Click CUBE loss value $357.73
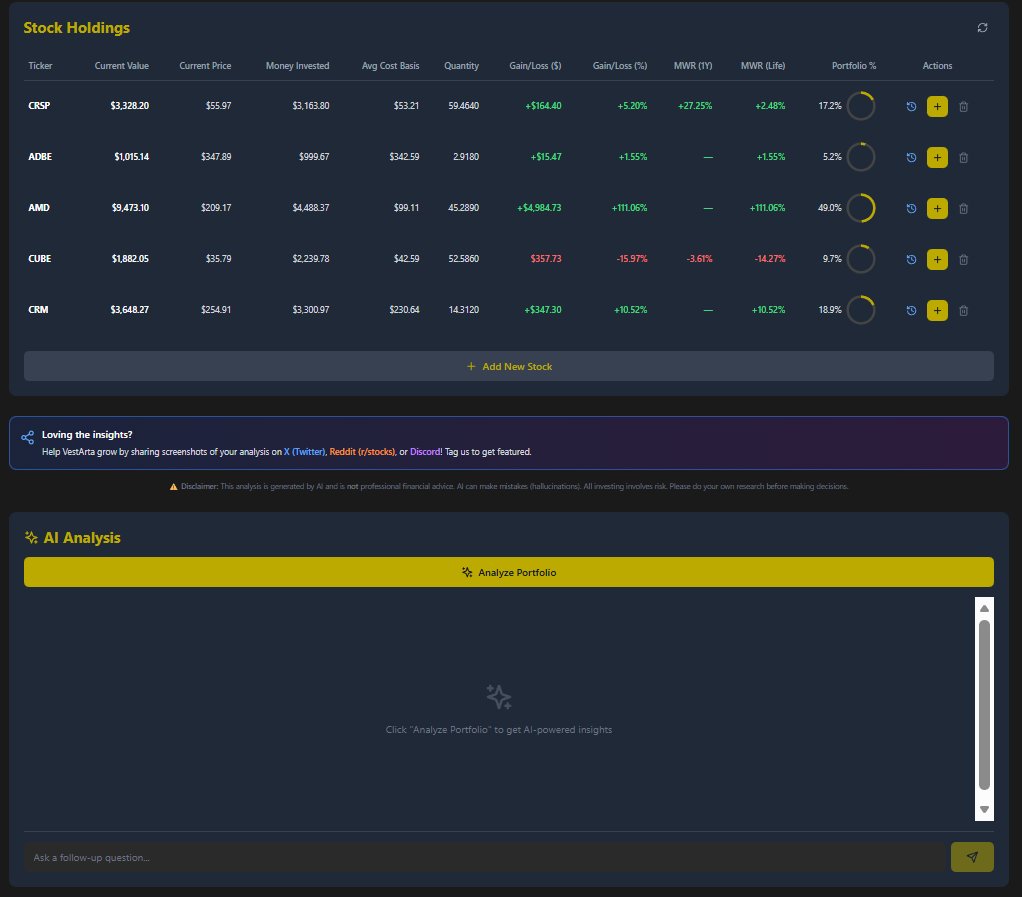 [x=546, y=258]
